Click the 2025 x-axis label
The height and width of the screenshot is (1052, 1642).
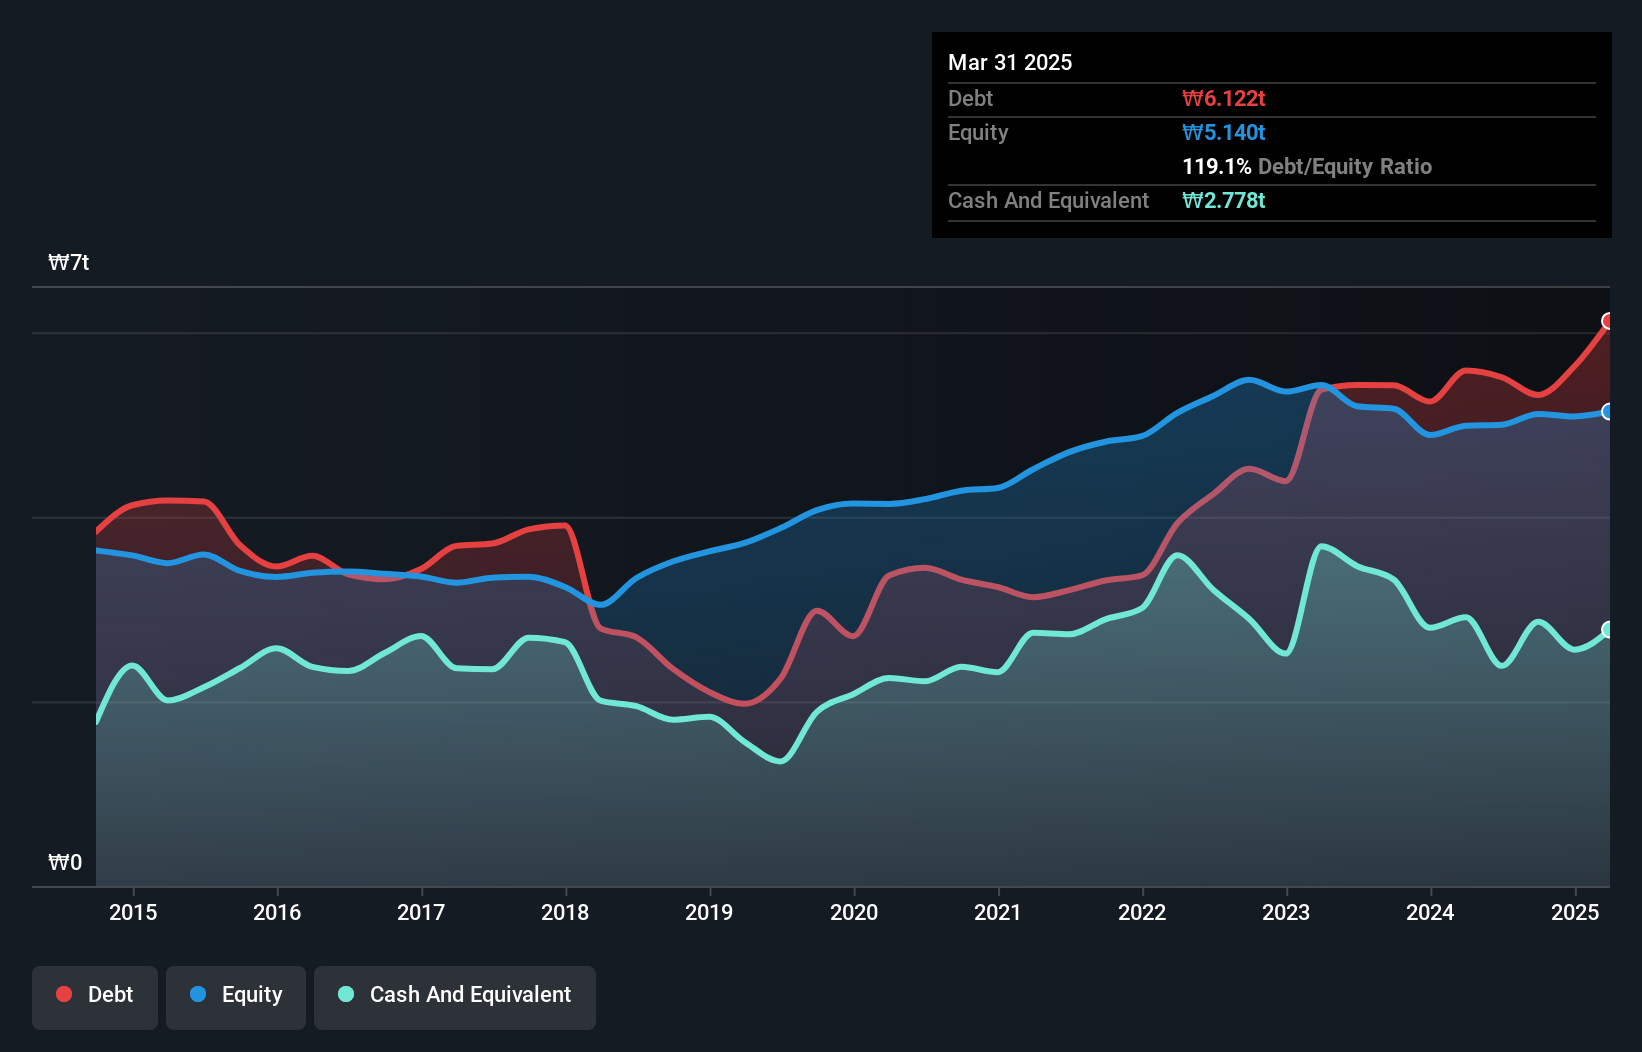pos(1575,912)
